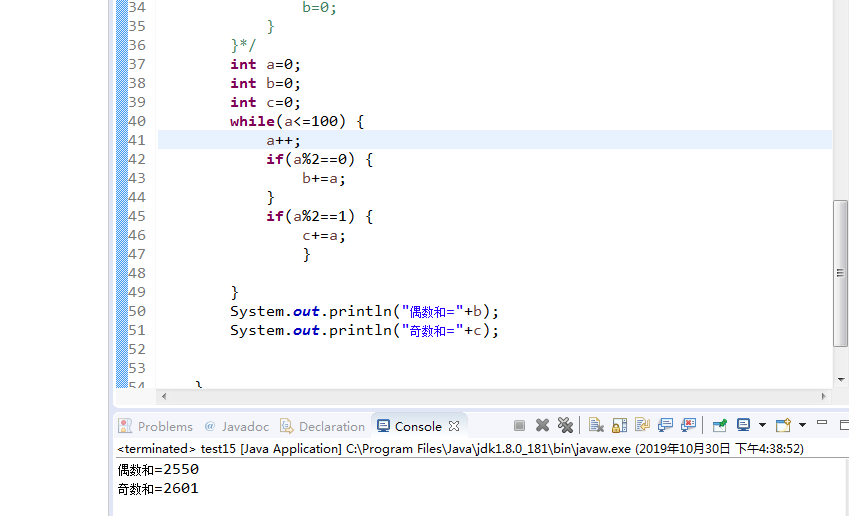
Task: Click the editor vertical scrollbar thumb
Action: tap(840, 273)
